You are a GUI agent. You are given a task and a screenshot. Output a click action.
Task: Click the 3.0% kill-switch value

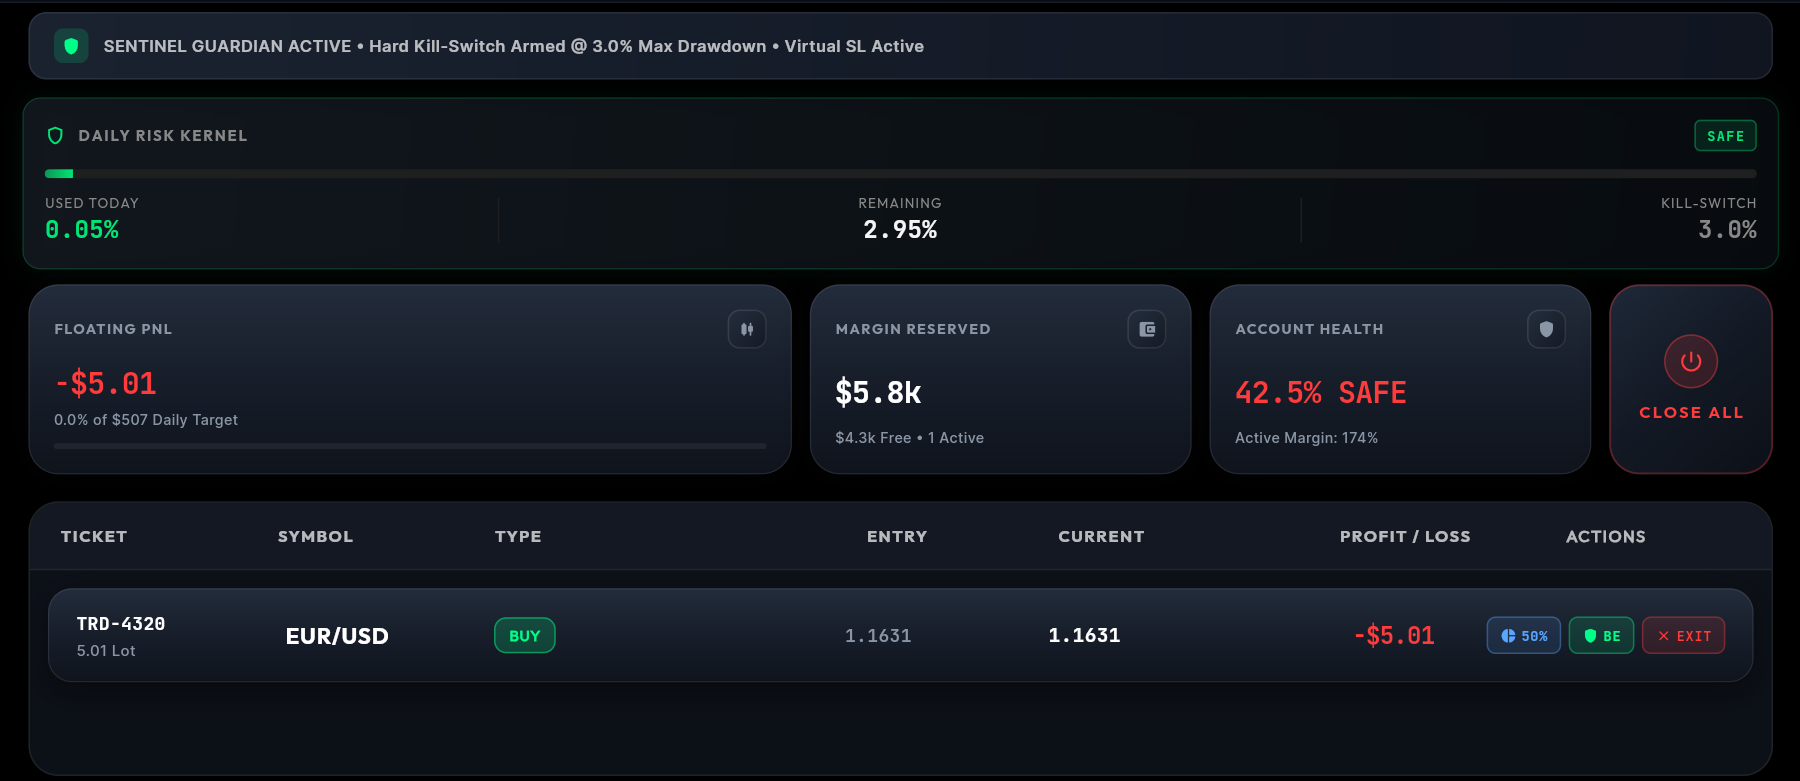(x=1727, y=230)
